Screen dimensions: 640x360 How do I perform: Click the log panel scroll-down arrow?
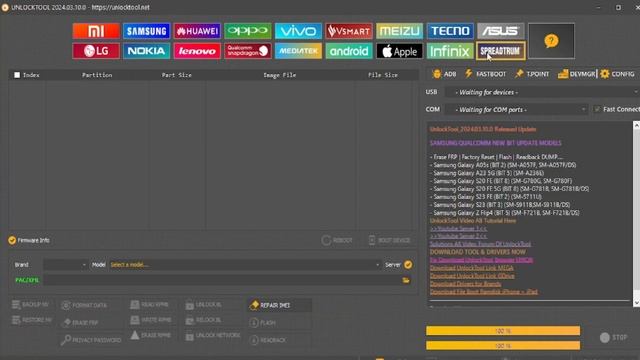(x=636, y=303)
